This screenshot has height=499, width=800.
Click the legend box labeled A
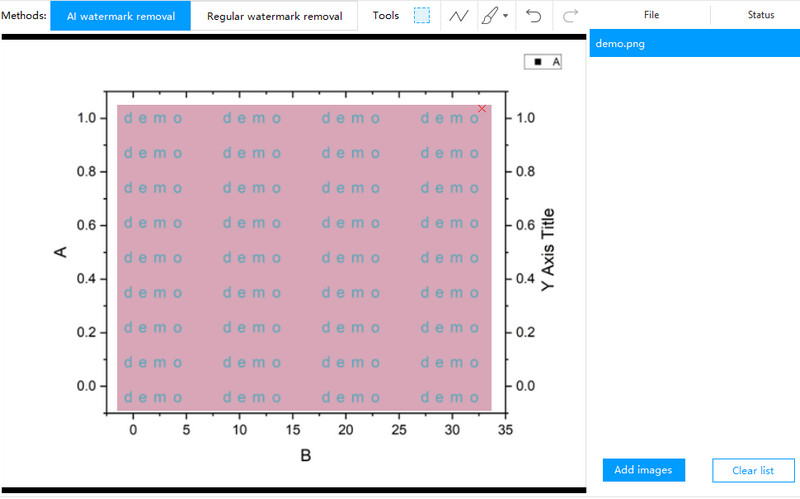pos(544,62)
